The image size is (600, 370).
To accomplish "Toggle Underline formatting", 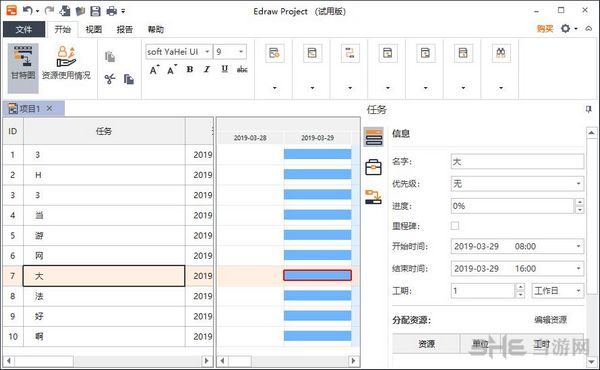I will click(x=225, y=69).
